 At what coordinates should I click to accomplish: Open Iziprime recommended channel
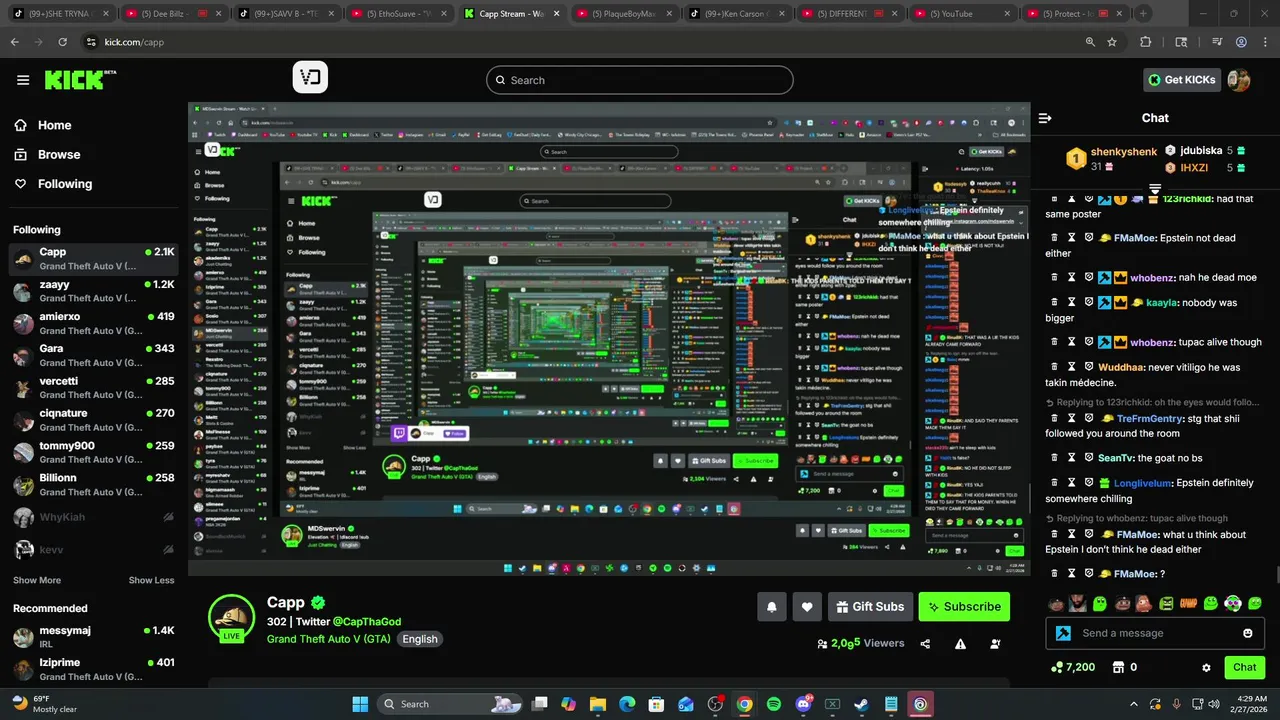94,669
